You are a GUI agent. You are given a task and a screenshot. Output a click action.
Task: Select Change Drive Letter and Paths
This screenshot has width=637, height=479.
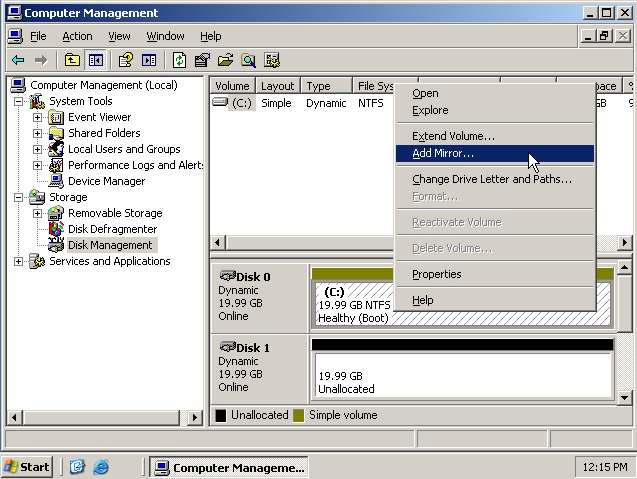tap(495, 179)
